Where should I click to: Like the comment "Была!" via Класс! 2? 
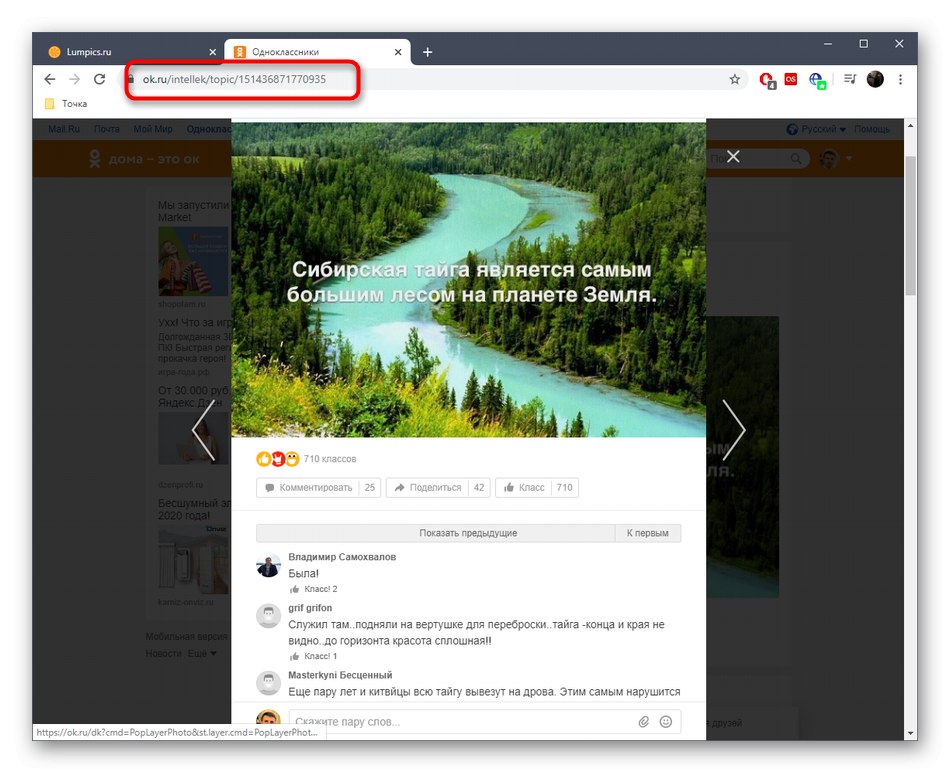coord(313,589)
